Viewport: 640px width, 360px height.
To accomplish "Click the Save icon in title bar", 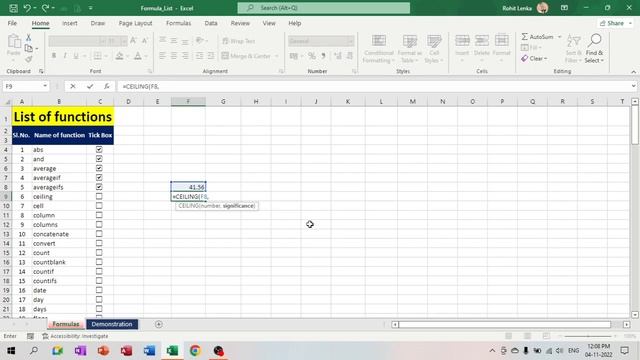I will [13, 8].
